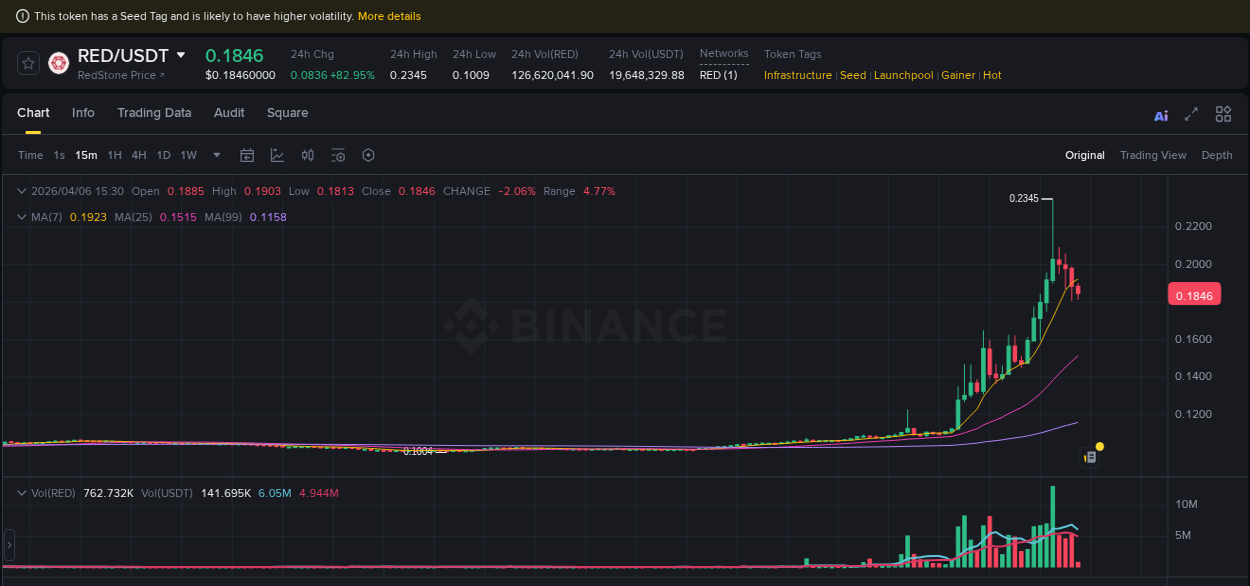Screen dimensions: 1250x586
Task: Open the hexagon chart settings icon
Action: (368, 155)
